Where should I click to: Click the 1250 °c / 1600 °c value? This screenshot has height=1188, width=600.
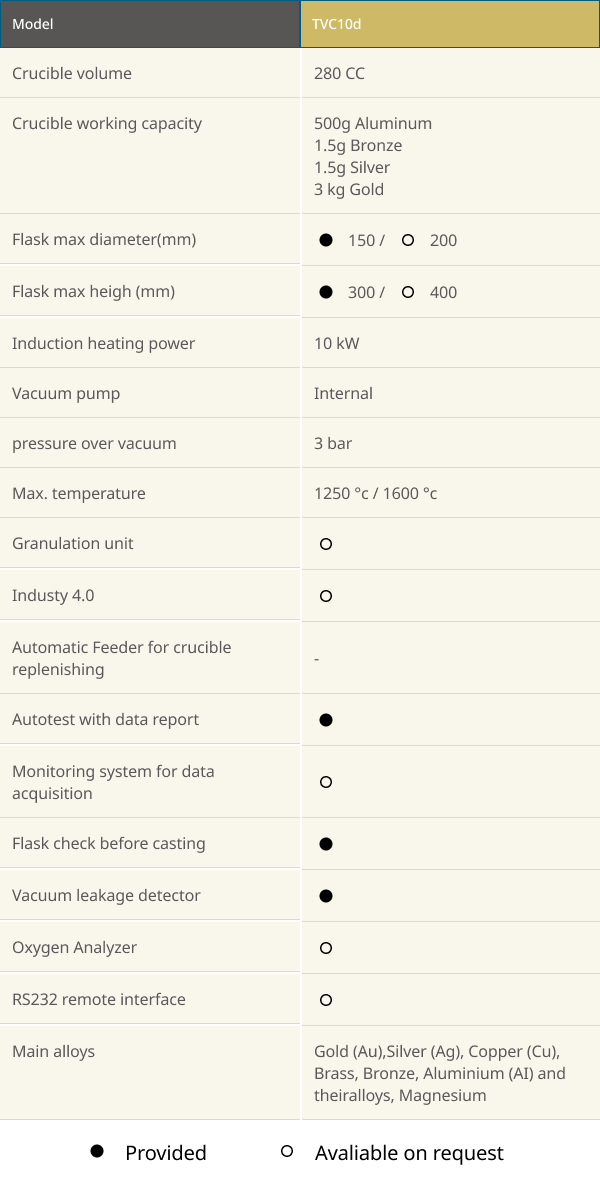[376, 493]
